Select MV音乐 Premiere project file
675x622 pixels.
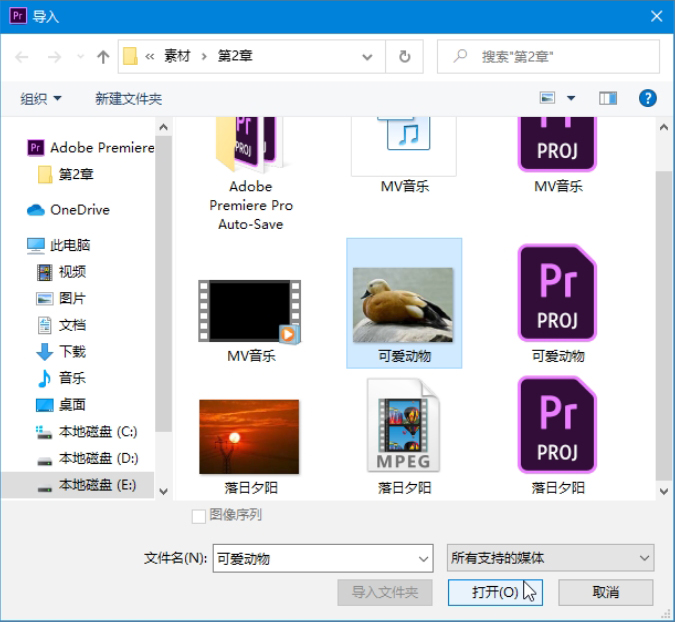558,155
